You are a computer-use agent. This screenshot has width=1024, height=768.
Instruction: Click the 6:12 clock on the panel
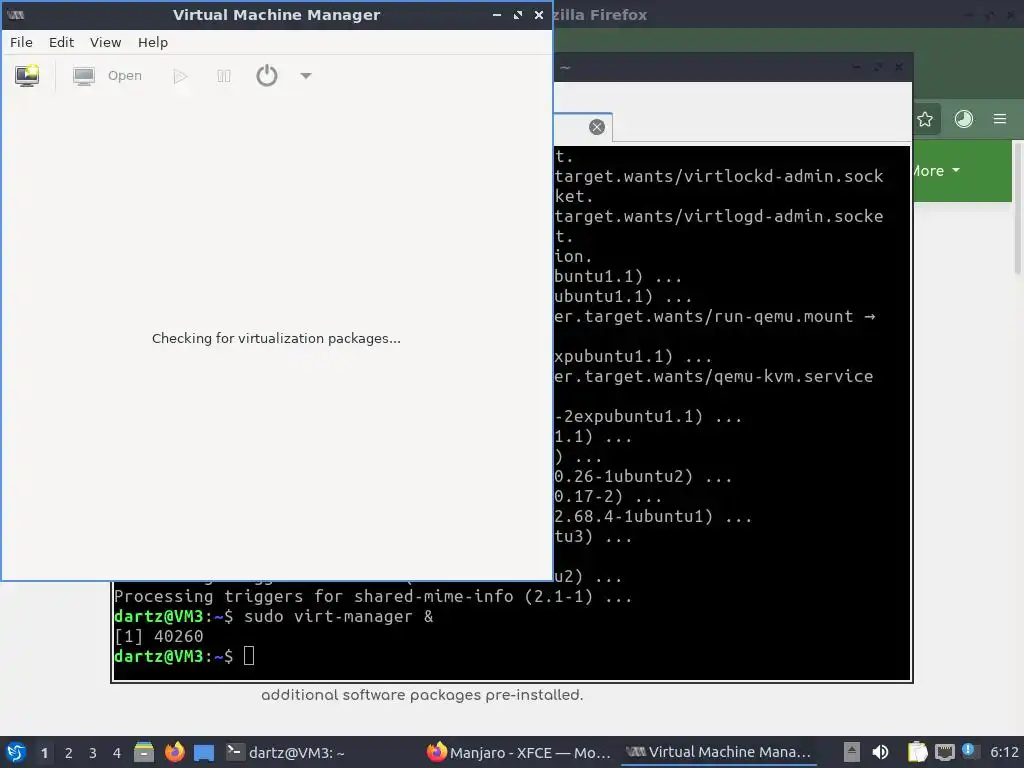click(x=1004, y=752)
